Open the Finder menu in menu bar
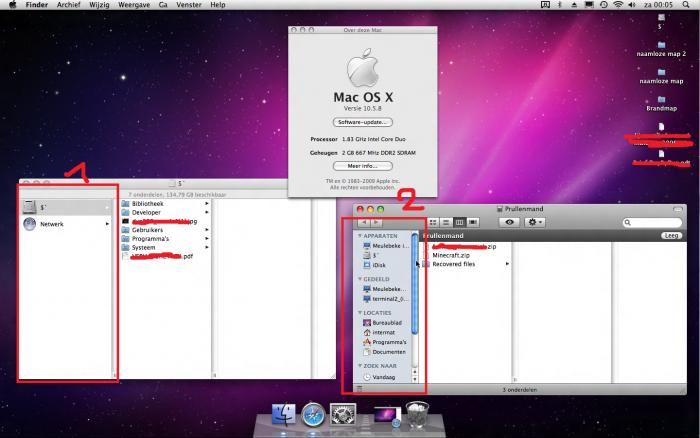This screenshot has height=438, width=700. (37, 5)
